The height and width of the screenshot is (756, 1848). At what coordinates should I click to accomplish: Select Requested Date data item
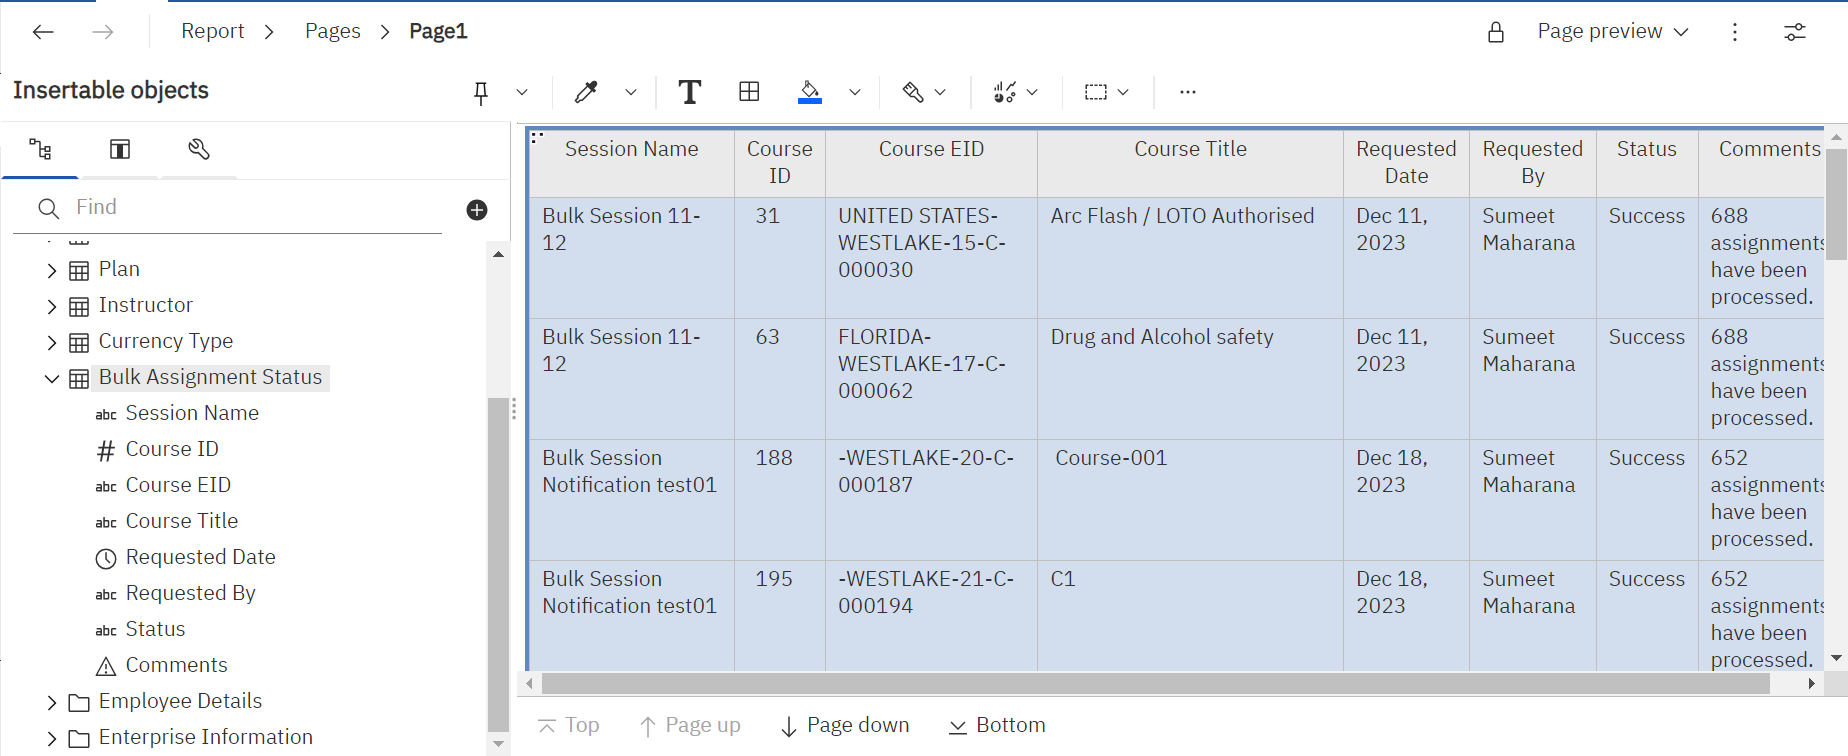(200, 557)
